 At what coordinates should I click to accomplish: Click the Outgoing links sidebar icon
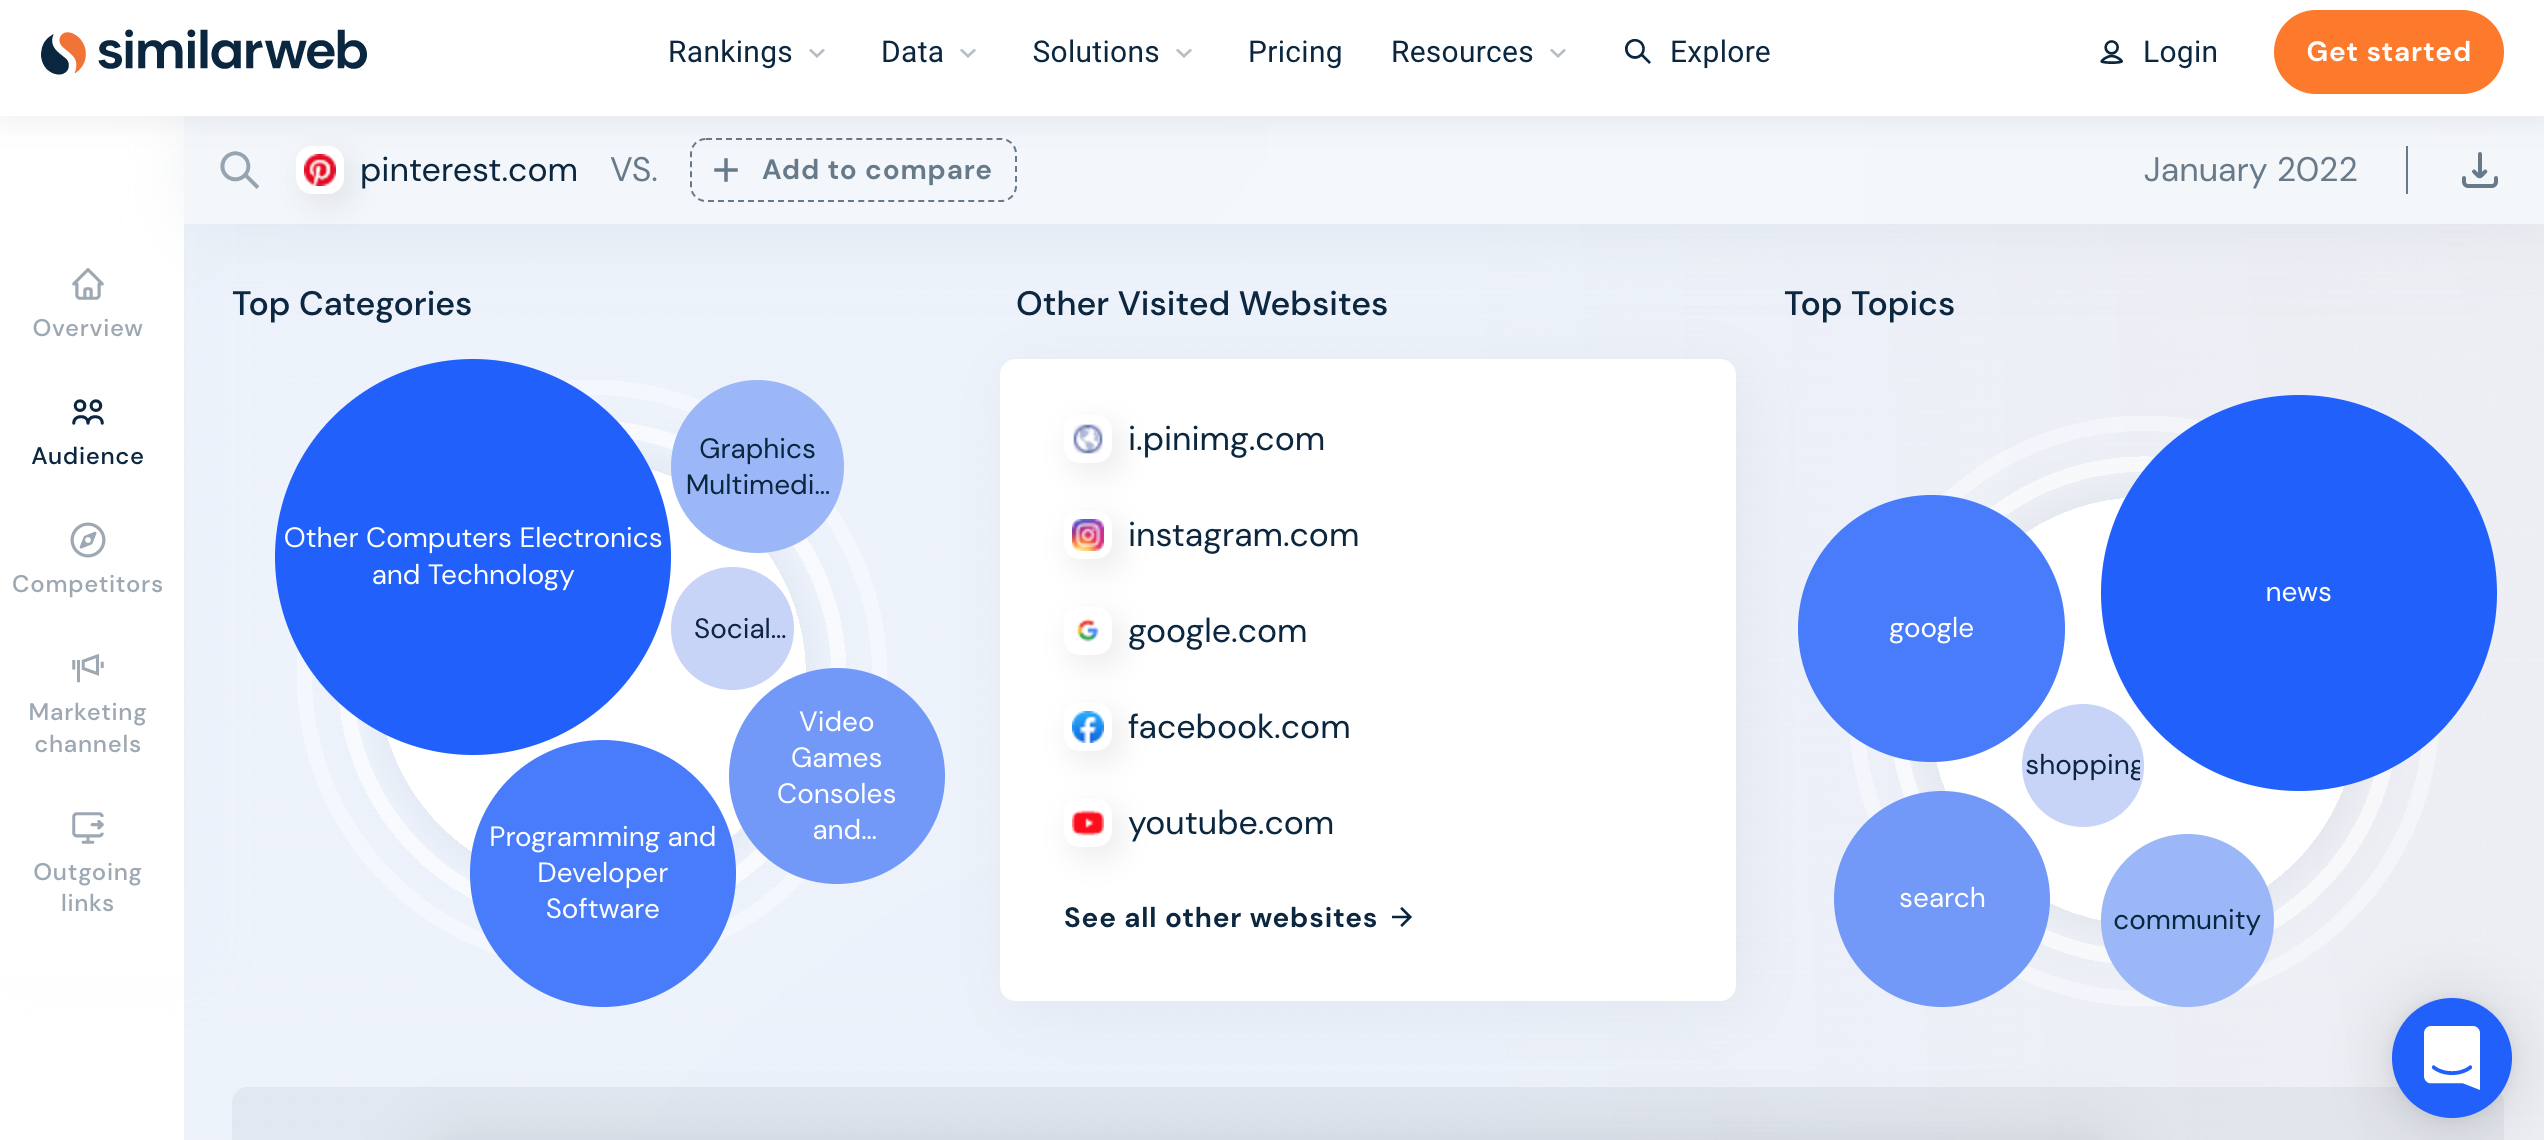click(x=88, y=826)
